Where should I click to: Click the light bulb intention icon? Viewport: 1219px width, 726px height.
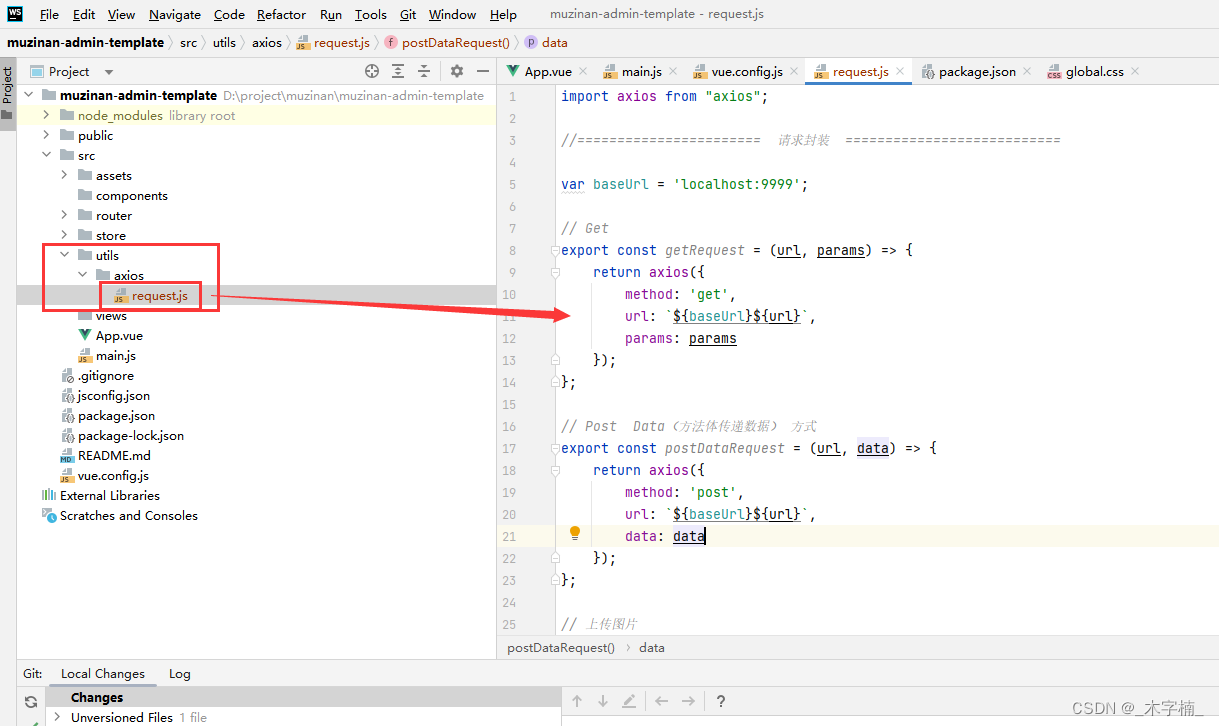[x=575, y=534]
